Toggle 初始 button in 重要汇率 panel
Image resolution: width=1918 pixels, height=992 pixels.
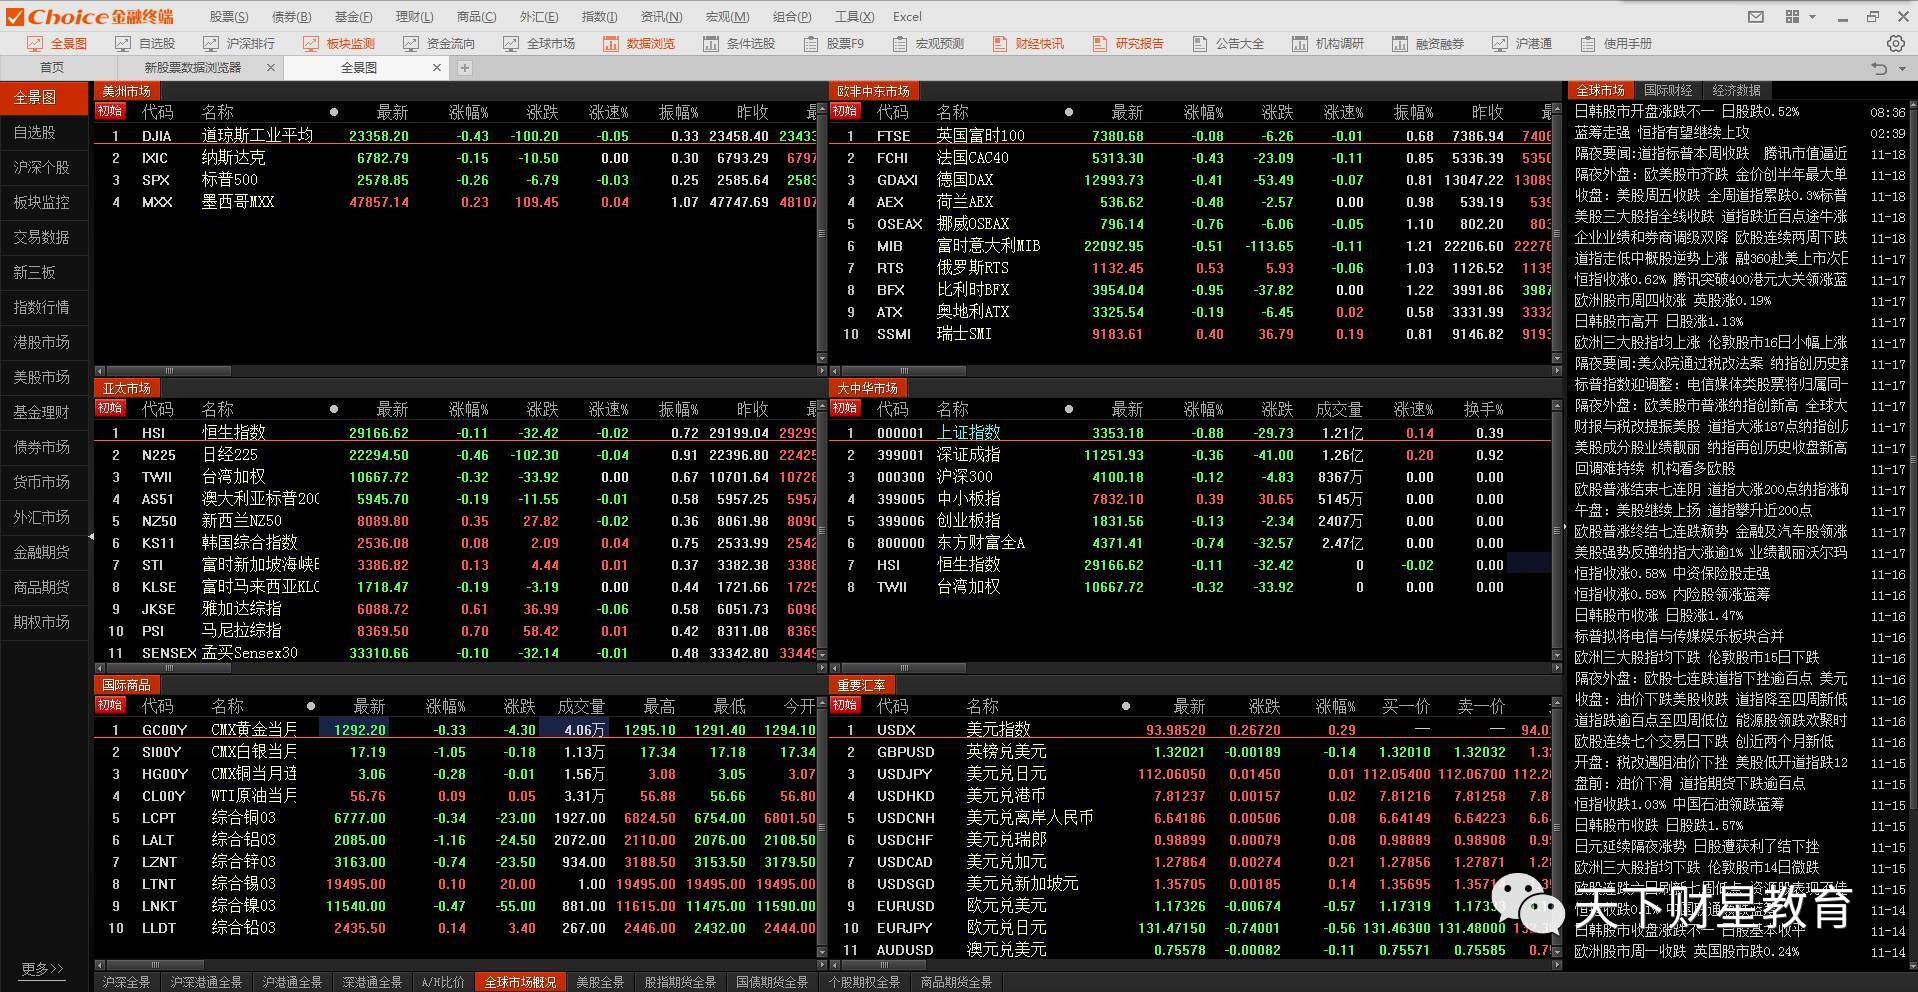tap(845, 705)
